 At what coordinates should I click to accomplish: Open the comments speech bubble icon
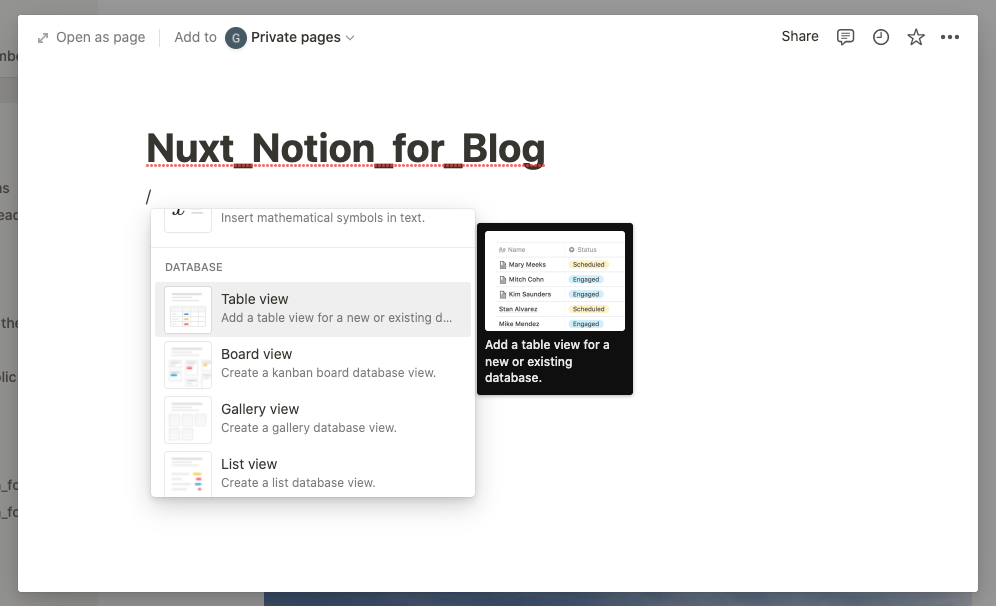coord(845,37)
